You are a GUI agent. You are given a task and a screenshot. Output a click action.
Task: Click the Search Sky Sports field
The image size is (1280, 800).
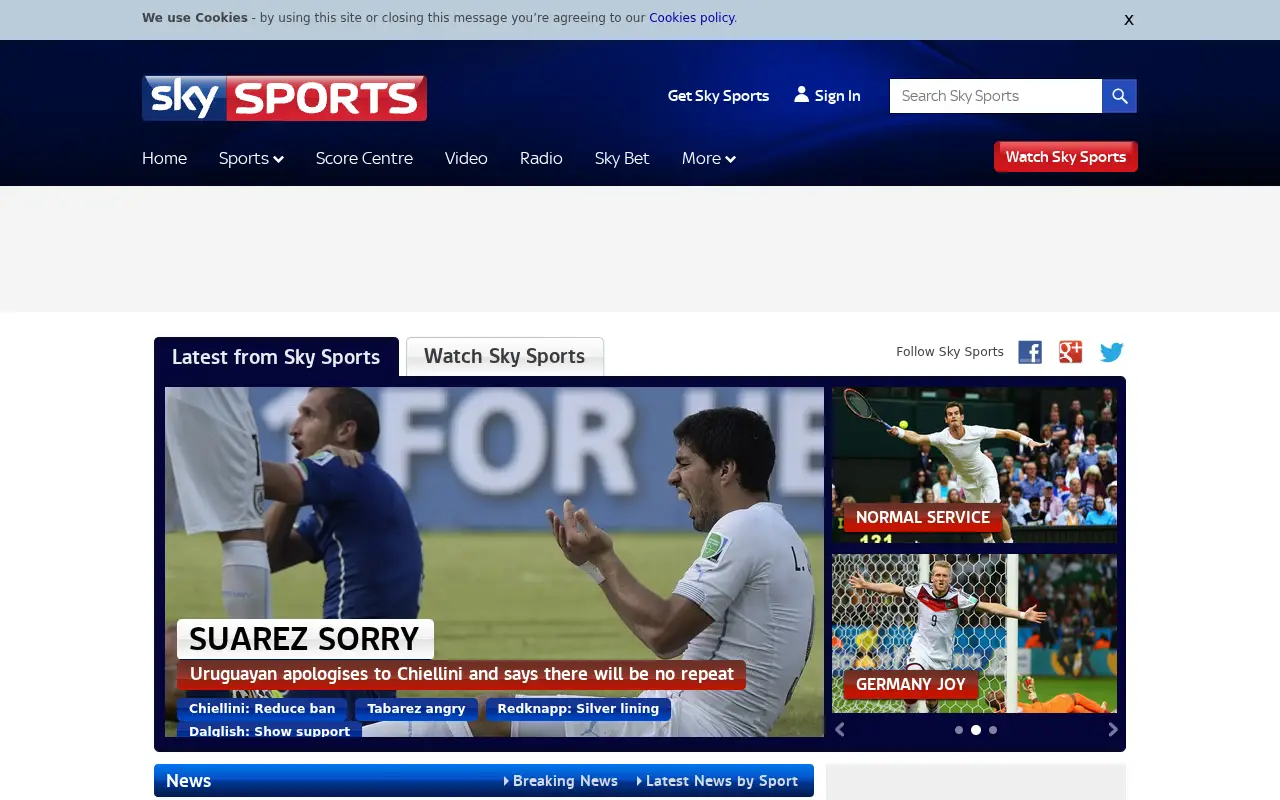(996, 96)
